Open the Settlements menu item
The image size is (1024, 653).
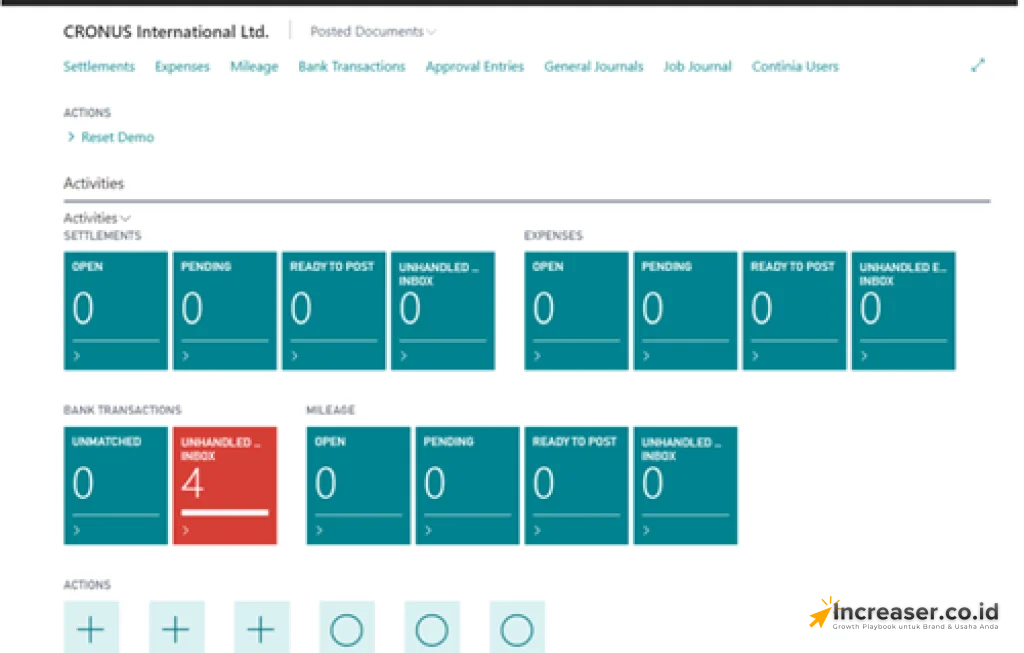point(99,66)
